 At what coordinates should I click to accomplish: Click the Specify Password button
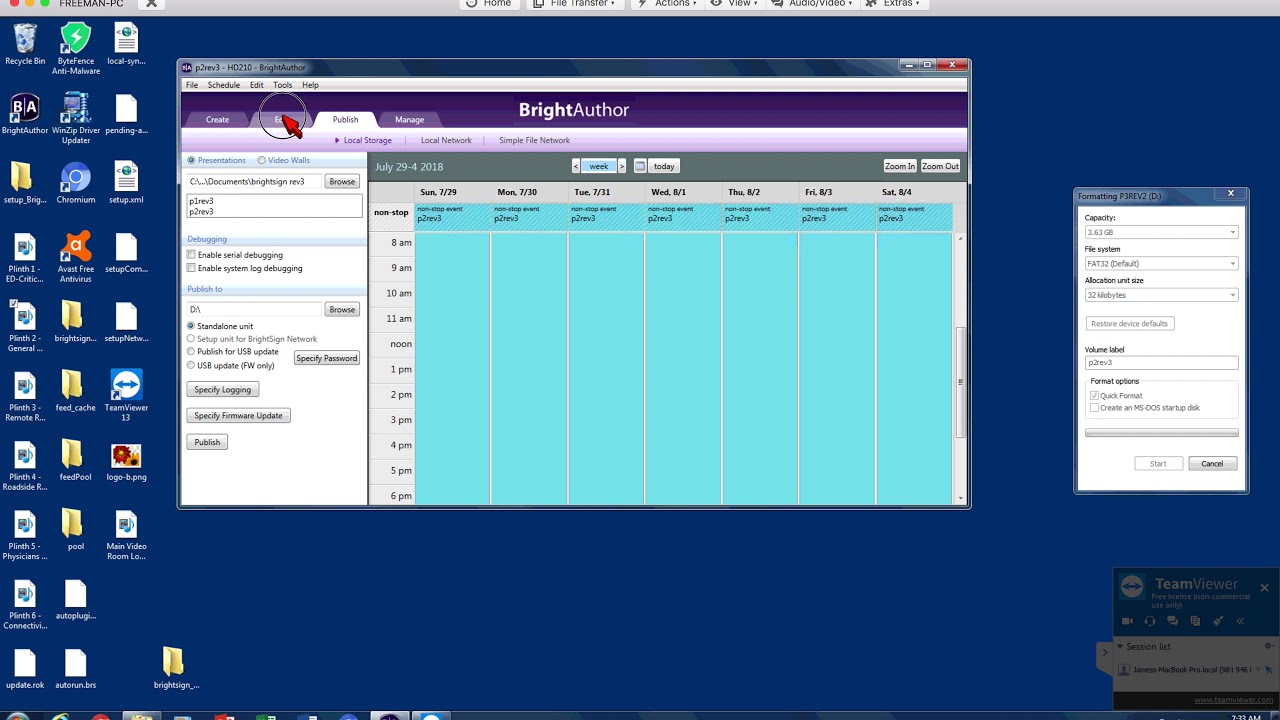coord(326,358)
